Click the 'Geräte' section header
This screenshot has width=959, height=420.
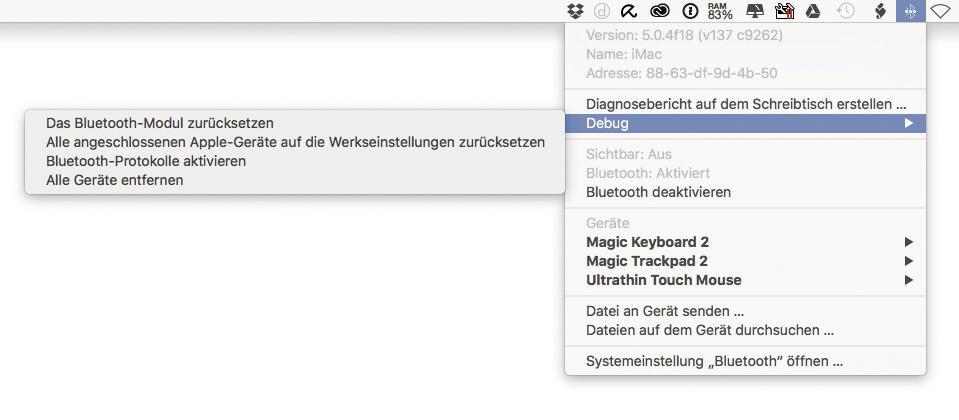tap(607, 223)
